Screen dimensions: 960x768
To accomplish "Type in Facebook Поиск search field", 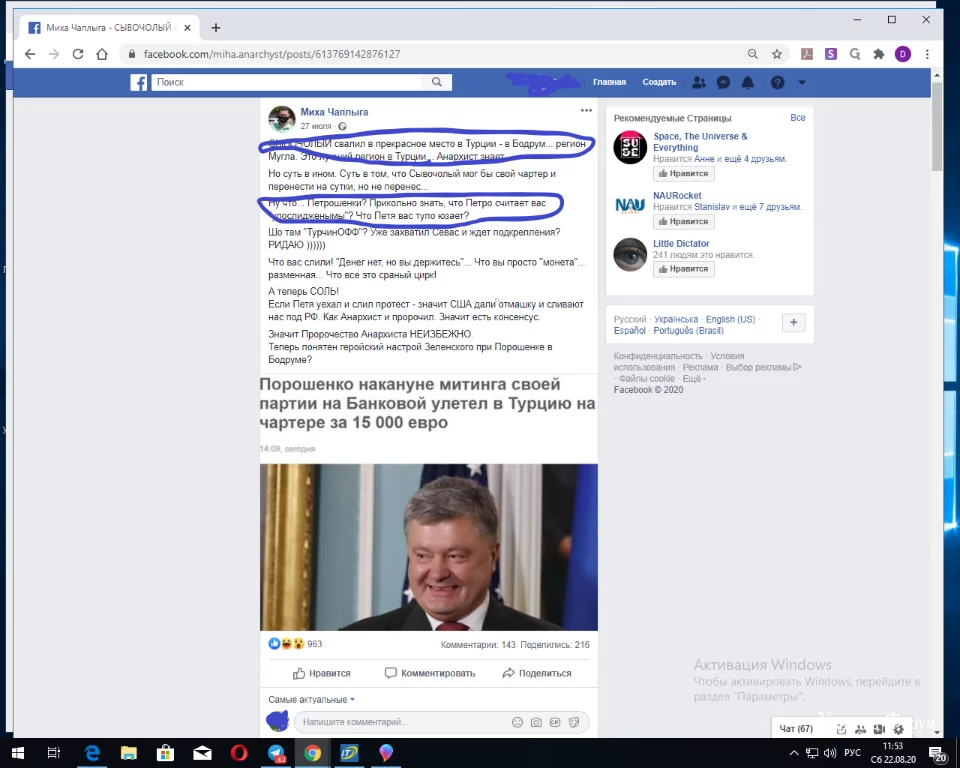I will click(x=287, y=82).
